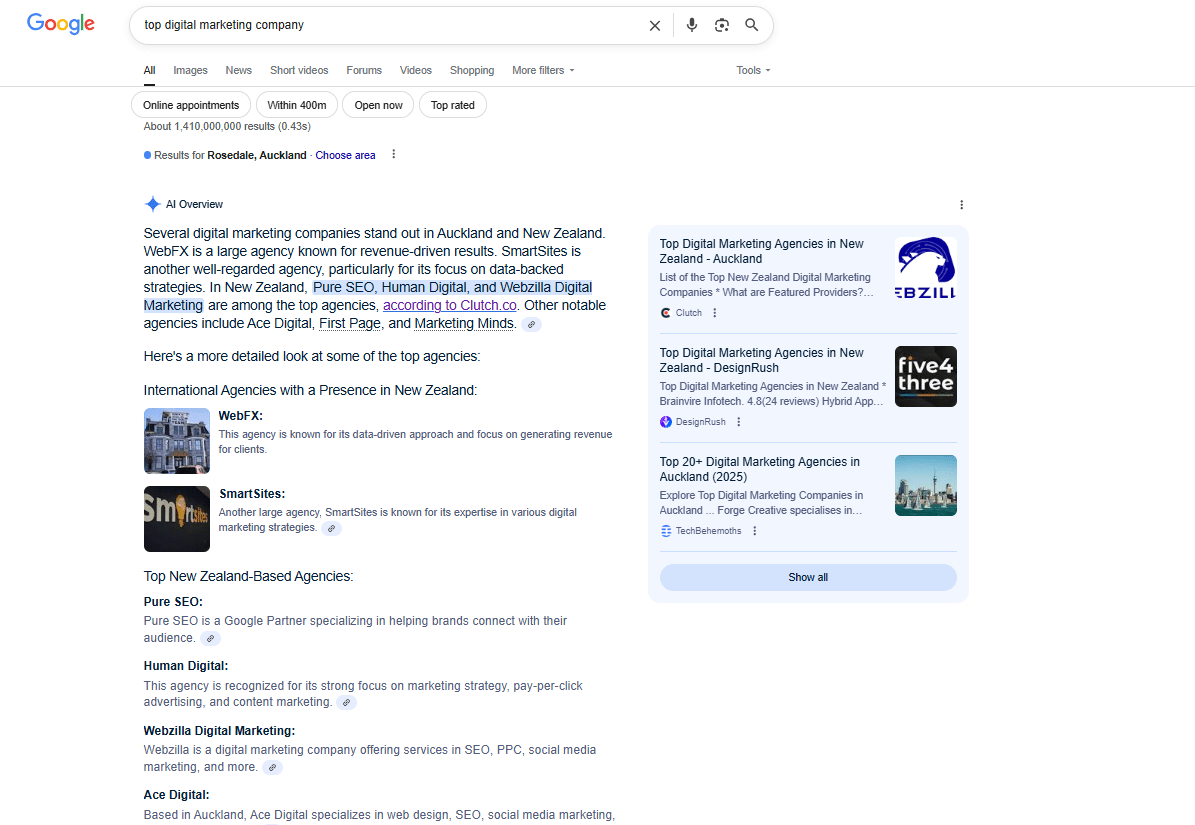
Task: Switch to the Videos tab
Action: coord(415,70)
